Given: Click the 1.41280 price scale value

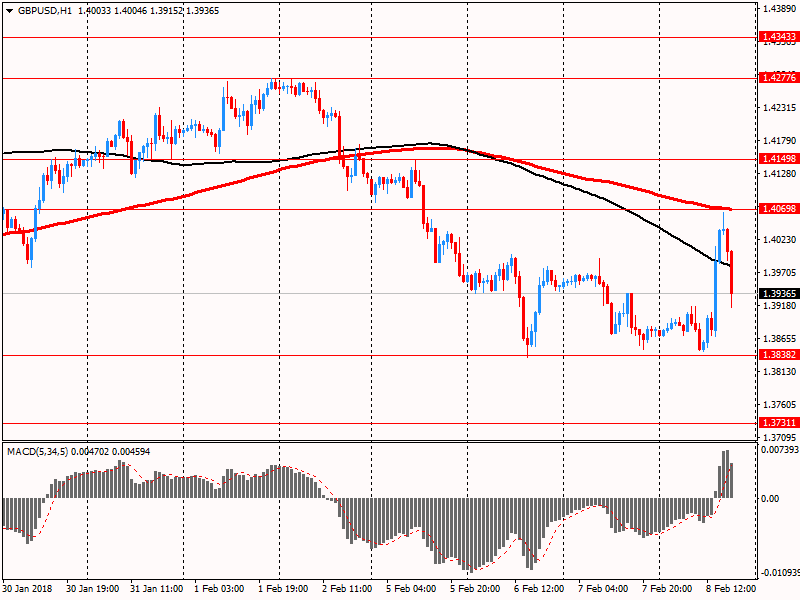Looking at the screenshot, I should pos(780,173).
